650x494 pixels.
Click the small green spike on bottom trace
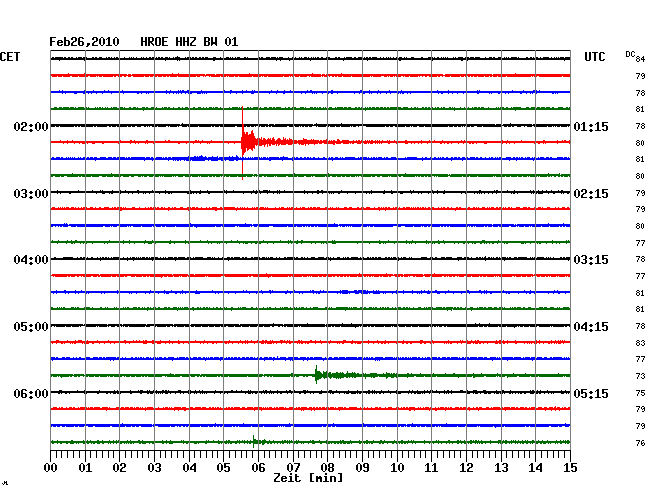point(254,442)
